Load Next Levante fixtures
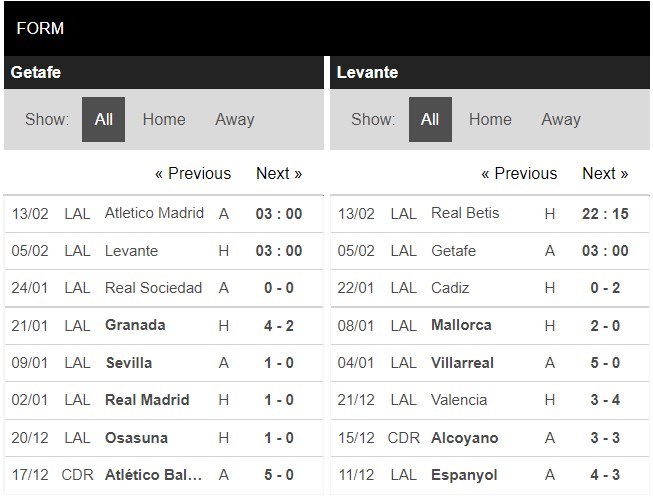653x498 pixels. click(x=605, y=174)
